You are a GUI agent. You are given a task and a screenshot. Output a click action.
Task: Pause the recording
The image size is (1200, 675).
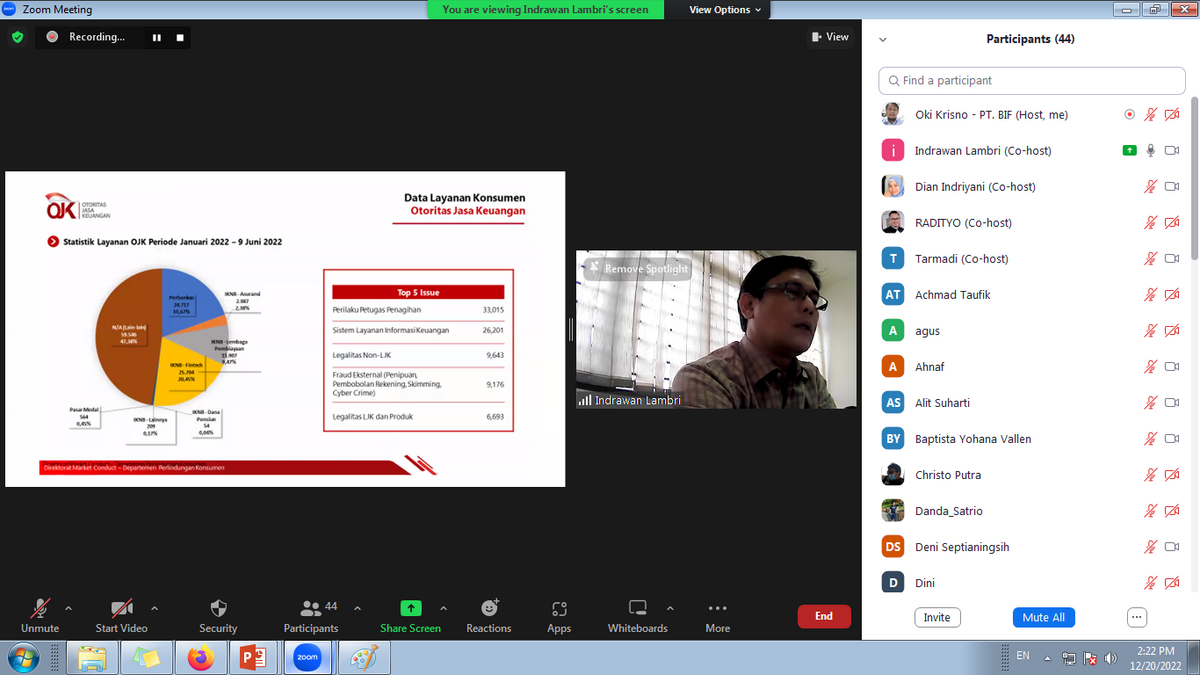click(x=157, y=37)
